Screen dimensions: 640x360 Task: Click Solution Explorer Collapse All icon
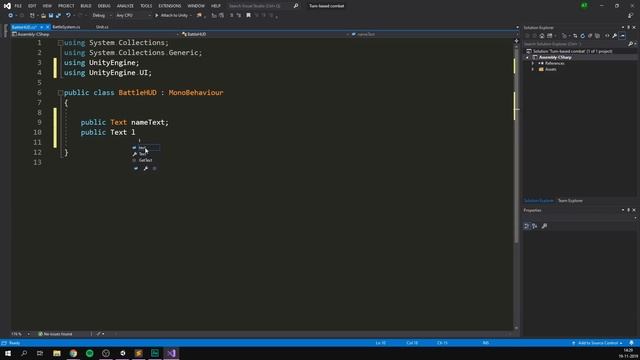click(x=590, y=36)
